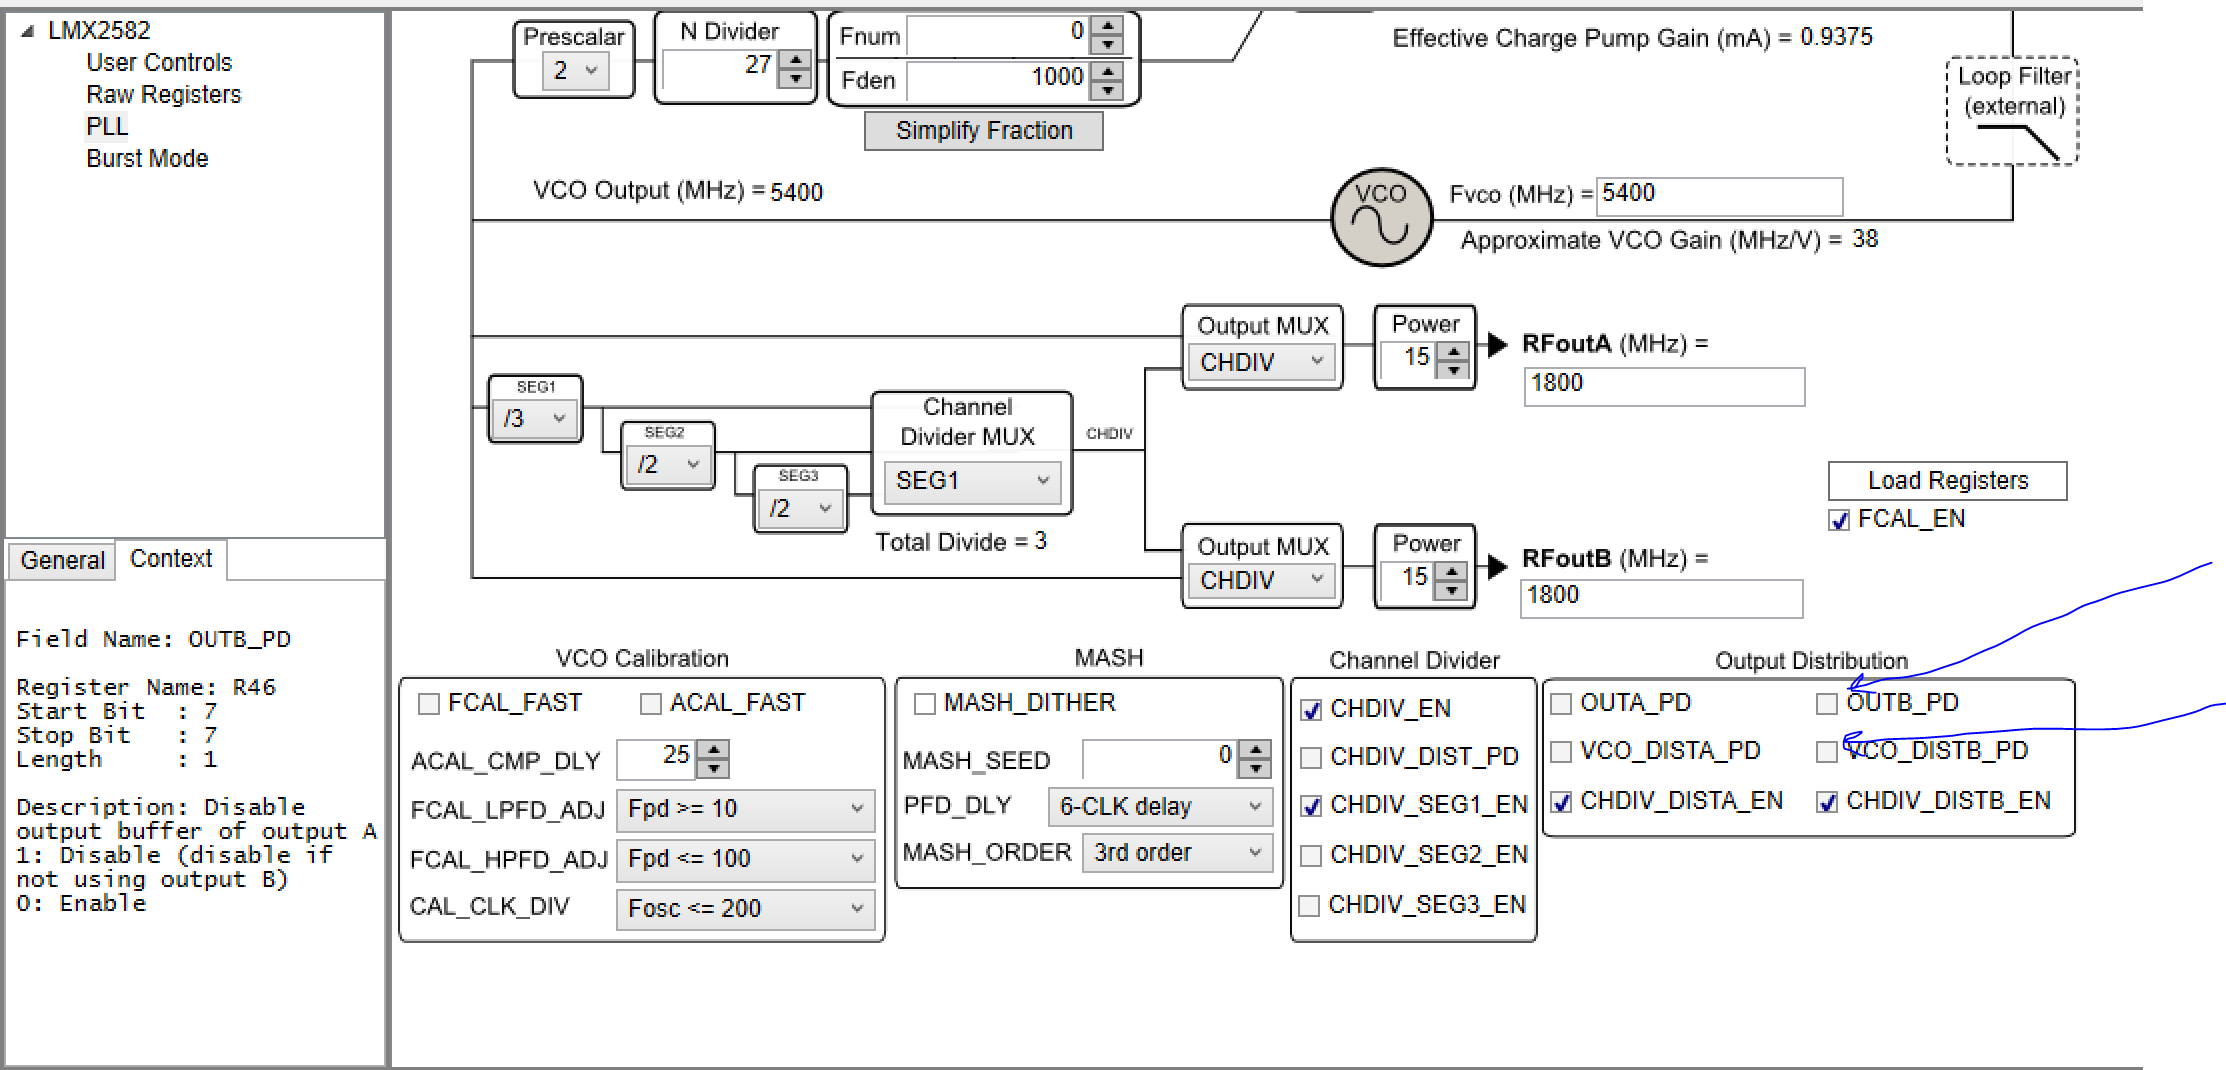Lower RFoutB Power value with down arrow
This screenshot has width=2226, height=1070.
pyautogui.click(x=1452, y=589)
